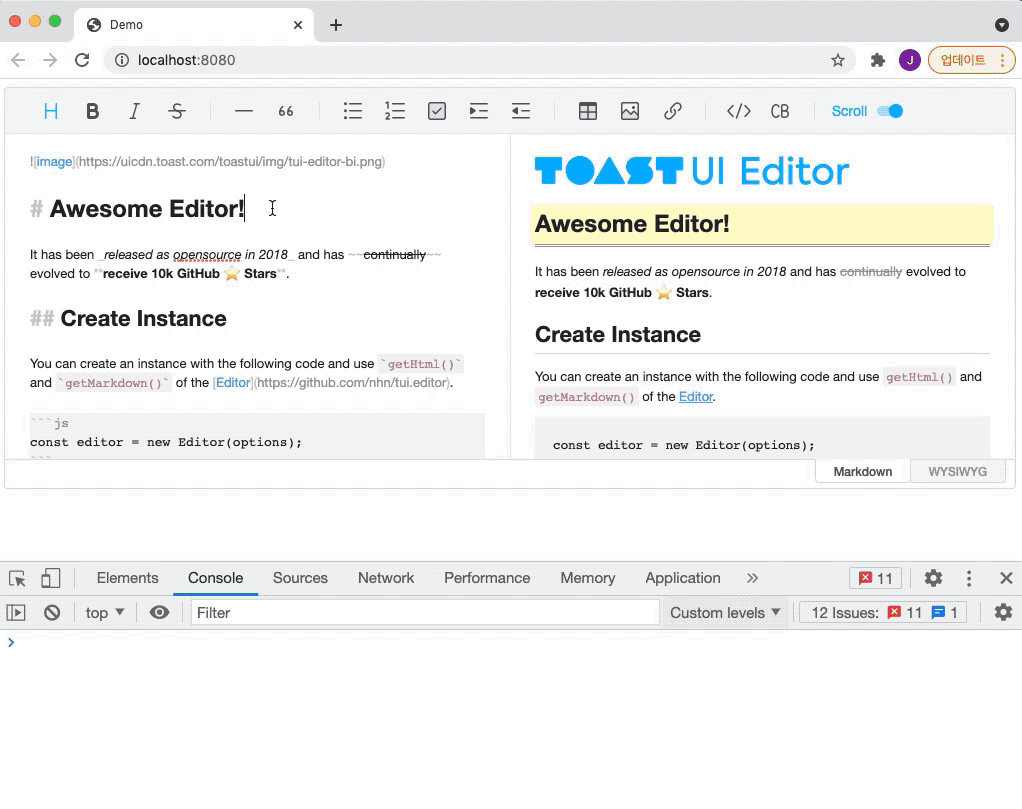Open the insert image dialog
Image resolution: width=1022 pixels, height=809 pixels.
pyautogui.click(x=629, y=111)
